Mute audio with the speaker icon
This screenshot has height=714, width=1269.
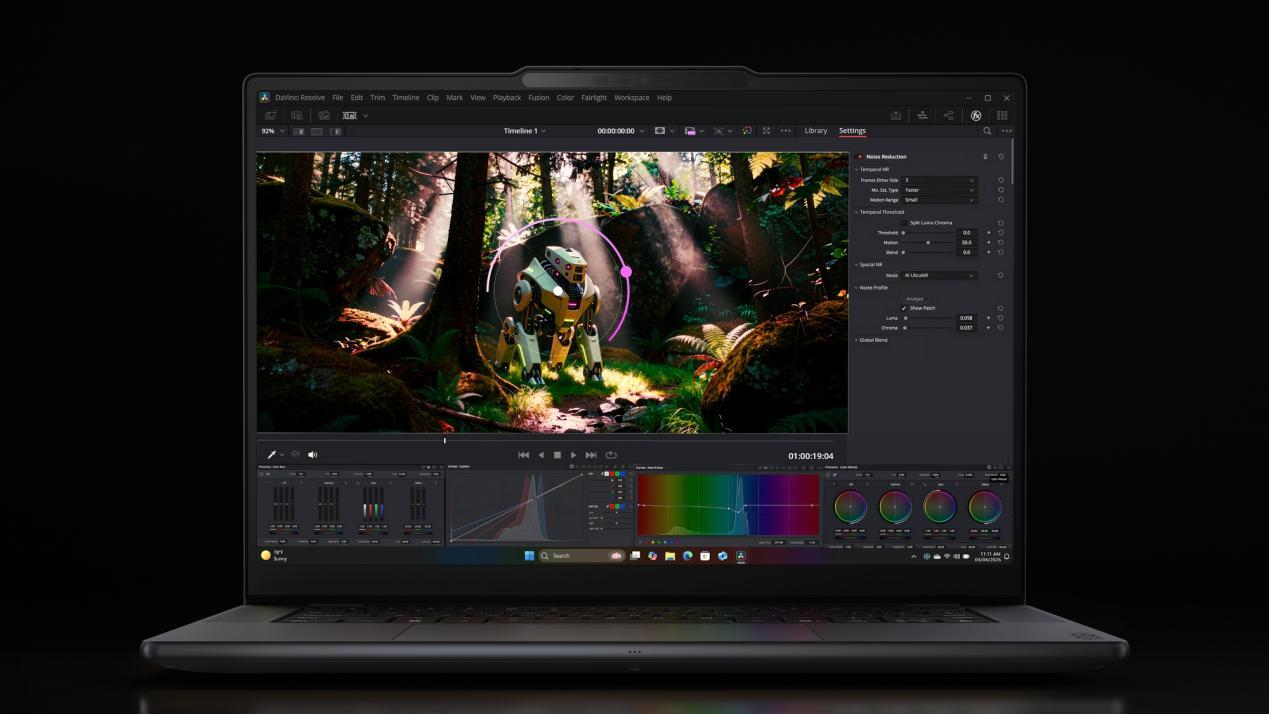pos(312,455)
